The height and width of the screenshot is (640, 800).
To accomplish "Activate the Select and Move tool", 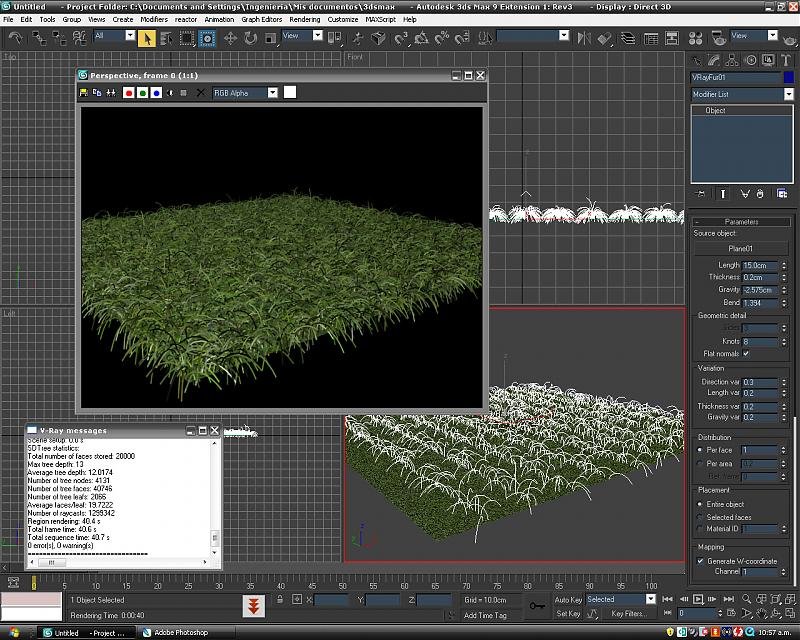I will tap(230, 38).
